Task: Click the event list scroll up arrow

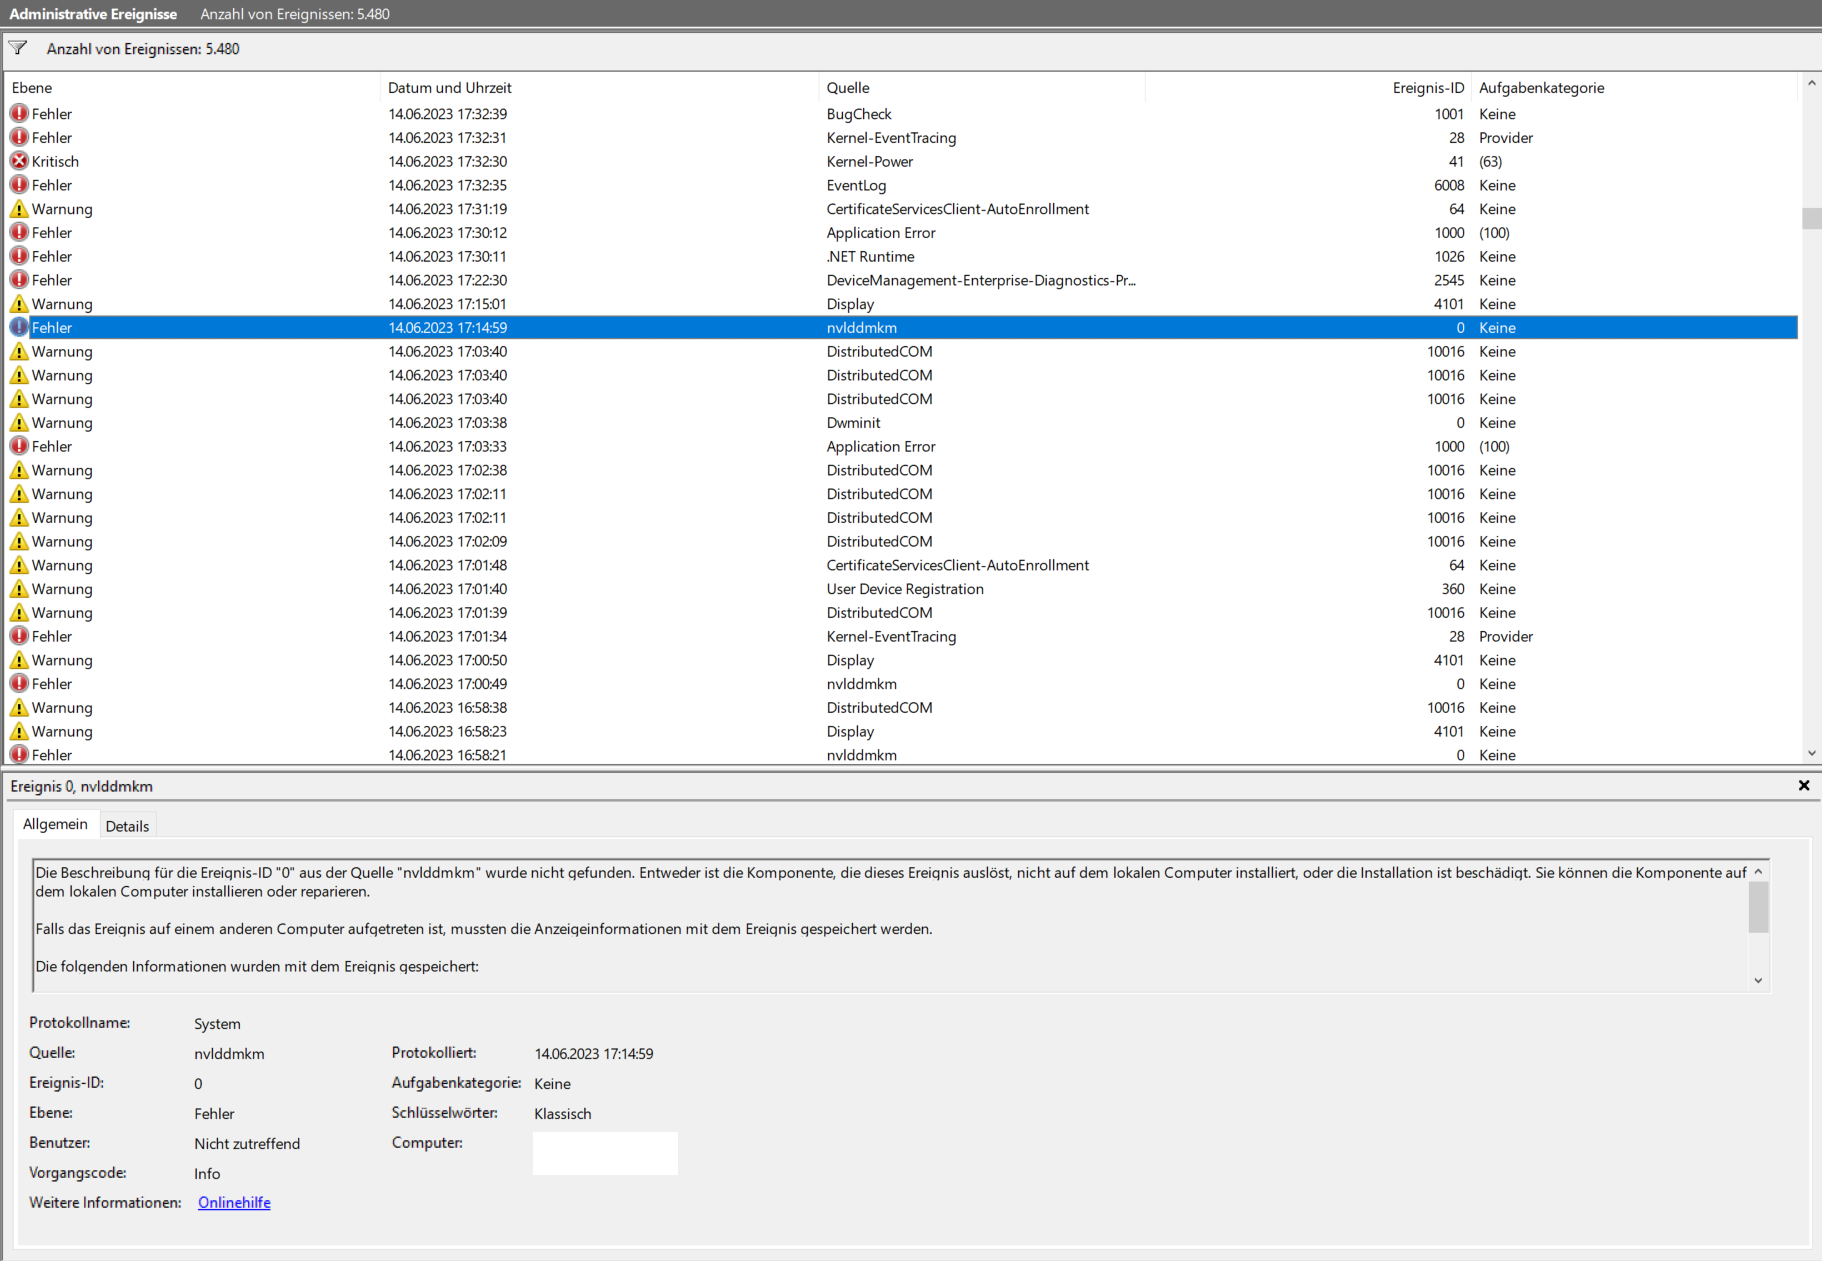Action: click(1812, 84)
